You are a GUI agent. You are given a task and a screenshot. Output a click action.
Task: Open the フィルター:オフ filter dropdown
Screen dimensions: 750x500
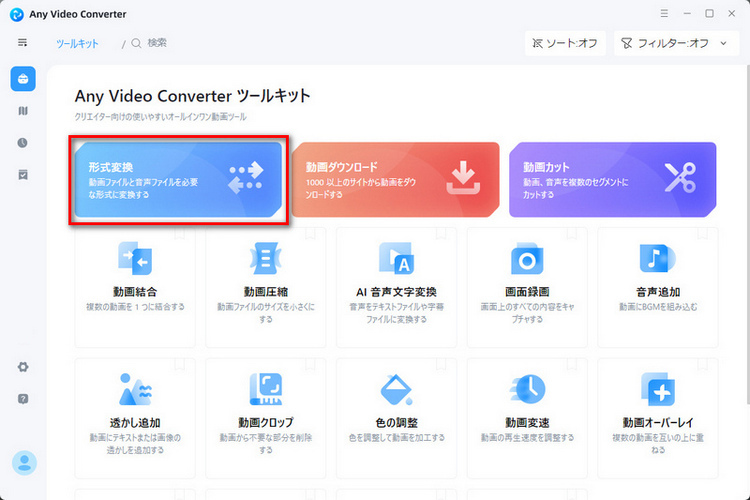(676, 44)
